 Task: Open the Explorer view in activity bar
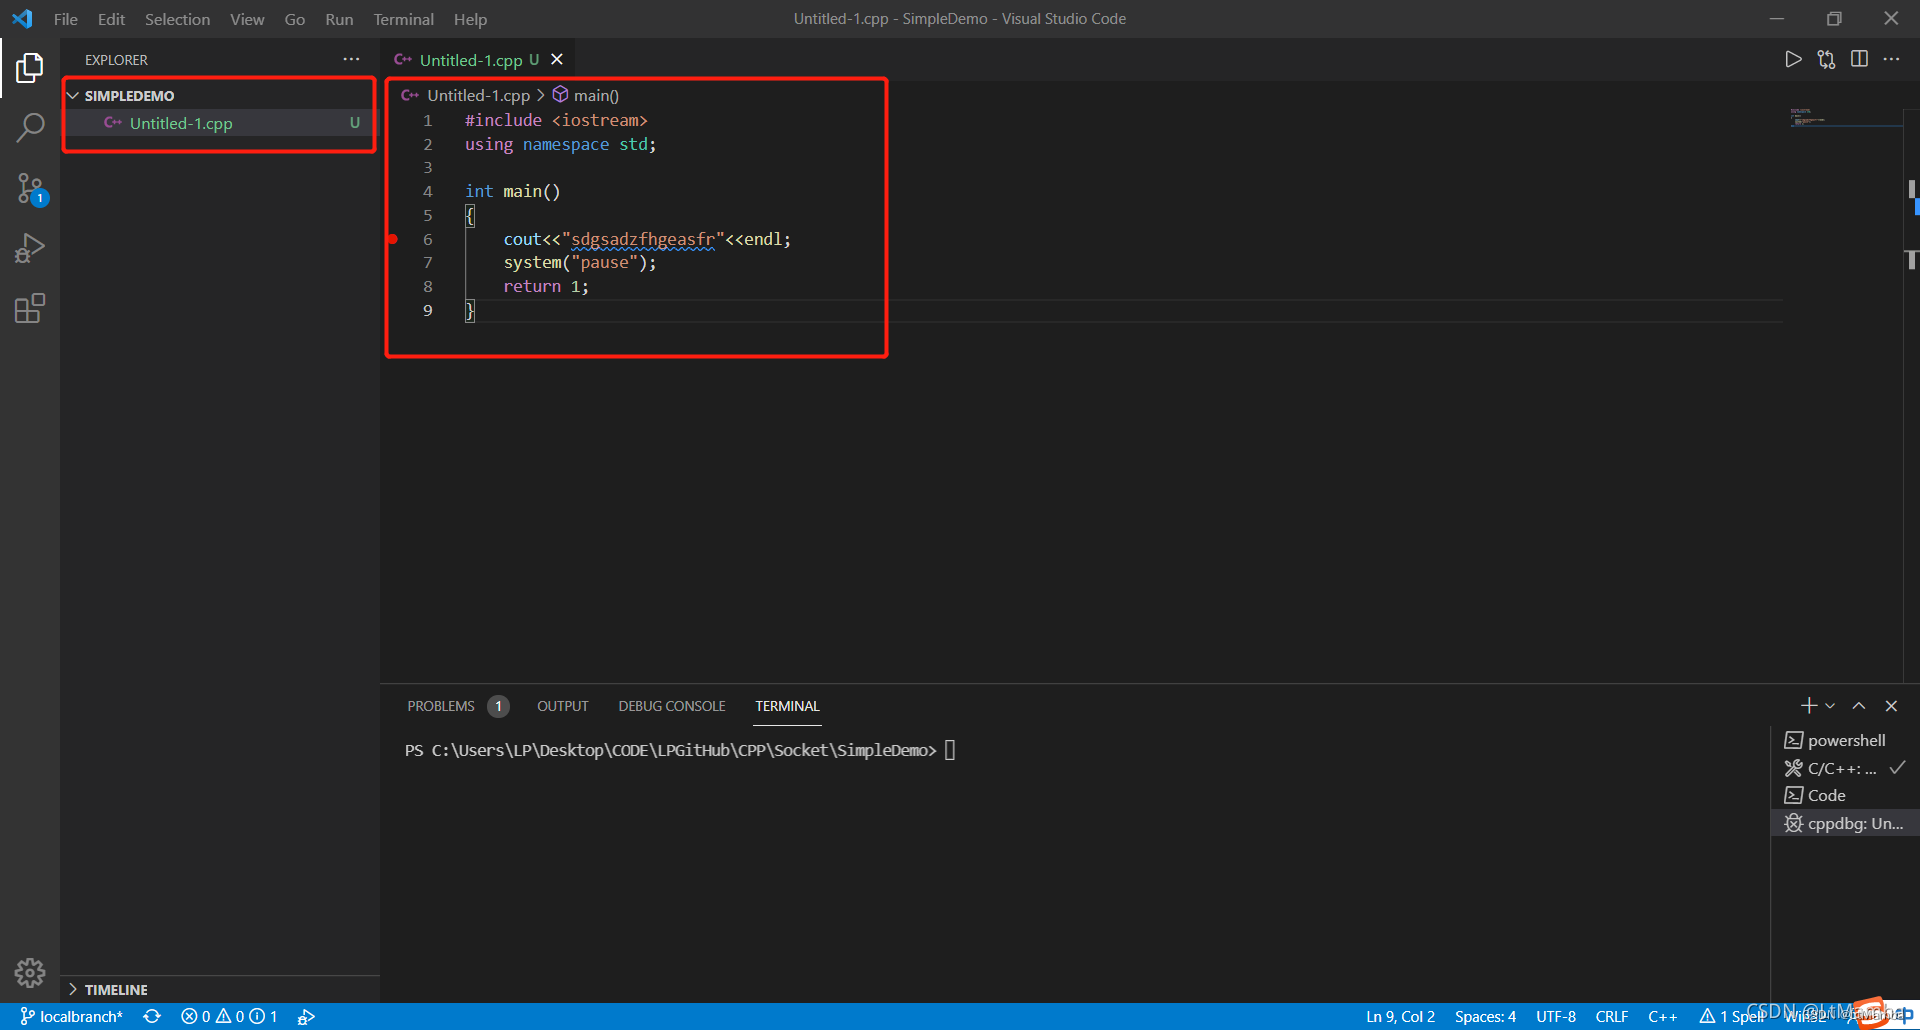30,68
